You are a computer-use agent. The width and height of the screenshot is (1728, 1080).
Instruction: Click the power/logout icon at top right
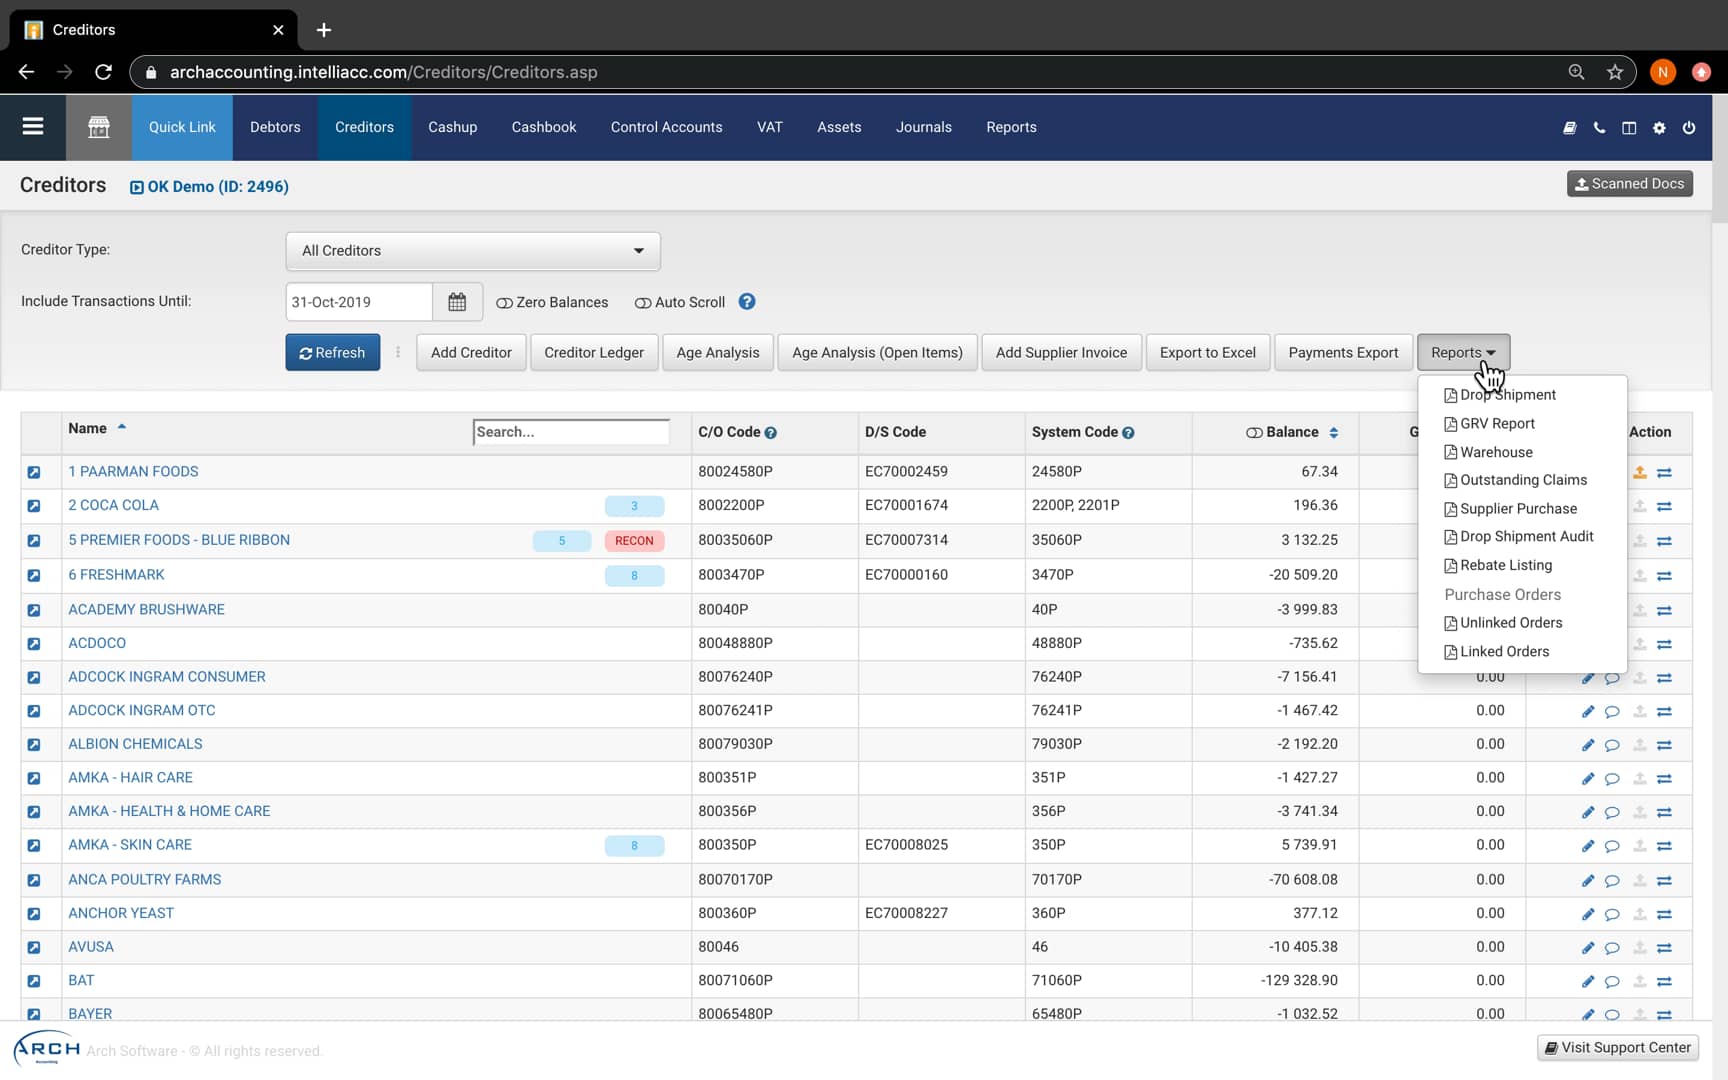(x=1689, y=128)
